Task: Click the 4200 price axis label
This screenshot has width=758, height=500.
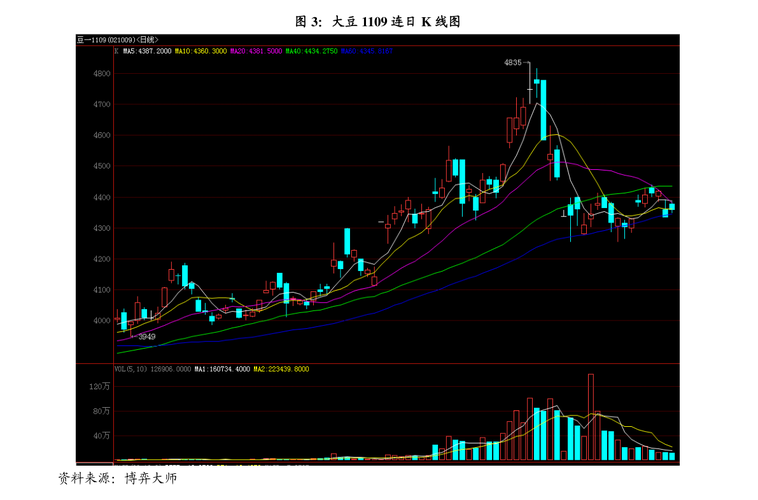Action: pos(102,259)
